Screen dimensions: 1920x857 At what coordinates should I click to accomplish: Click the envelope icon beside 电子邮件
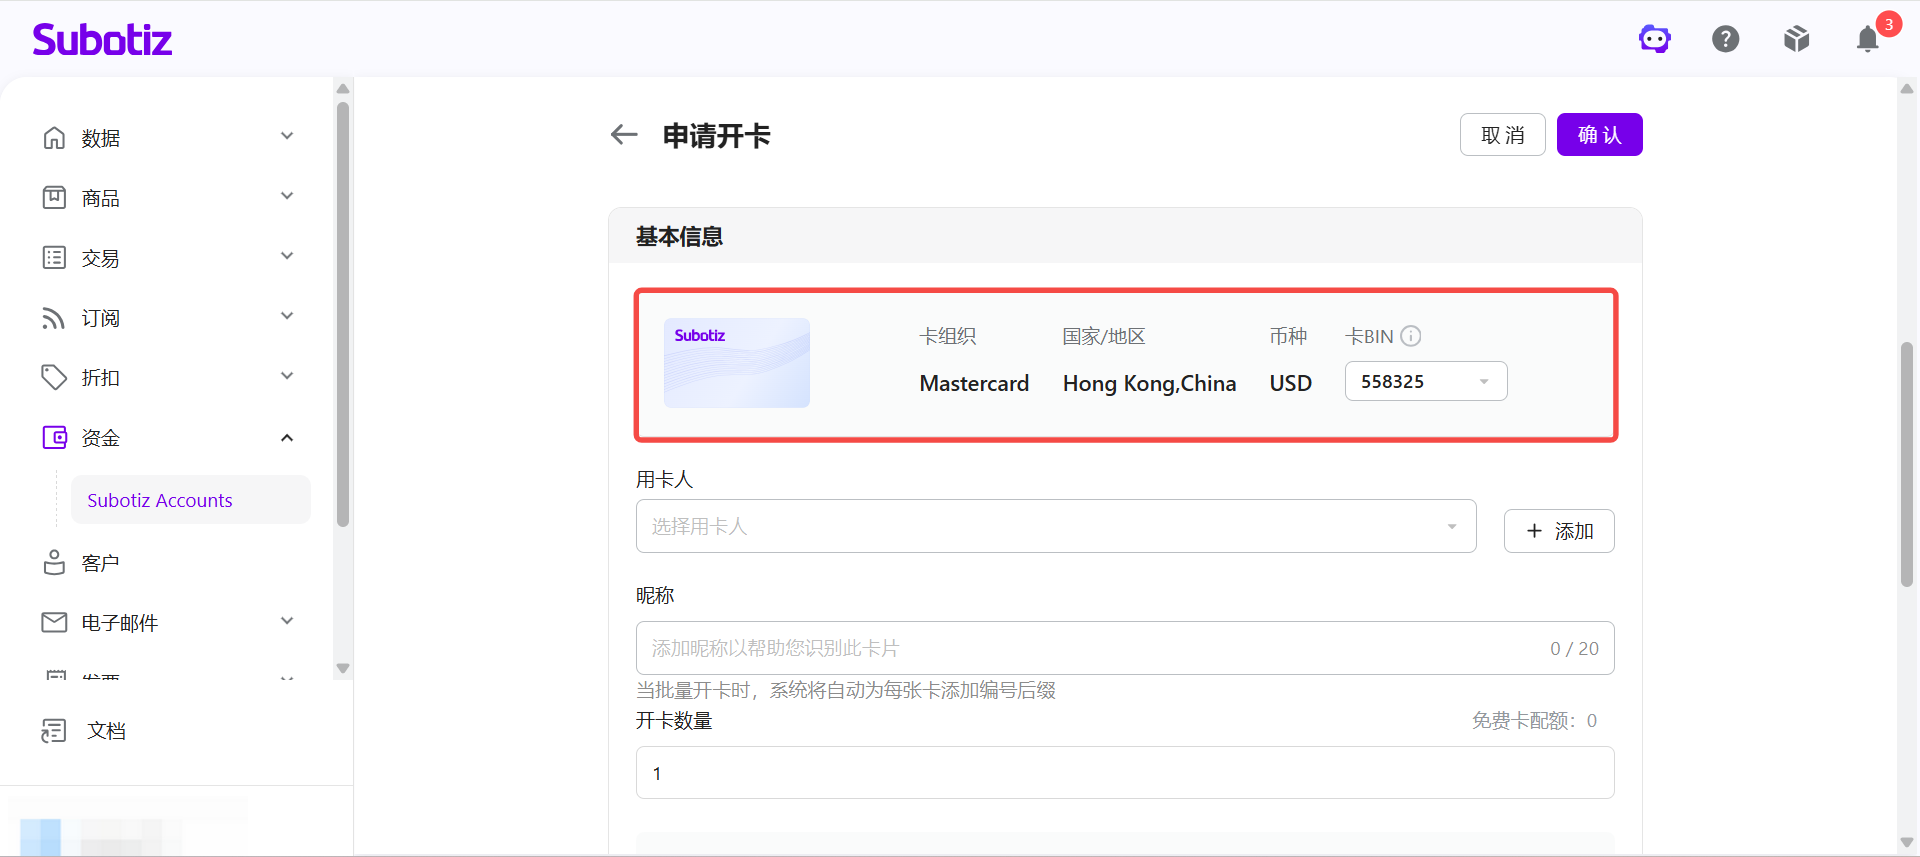point(54,623)
